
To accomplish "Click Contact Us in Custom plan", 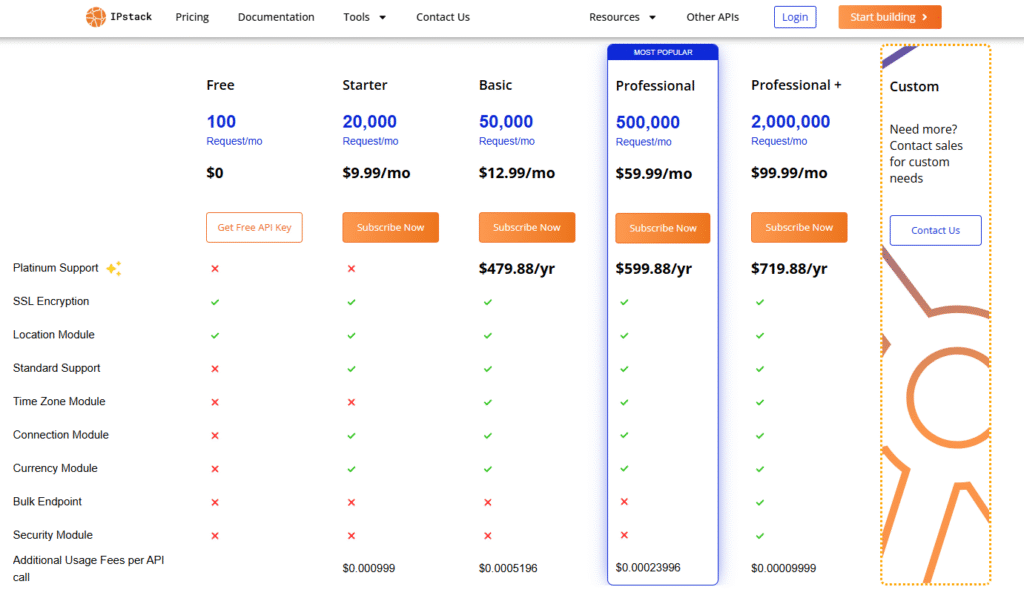I will [935, 230].
